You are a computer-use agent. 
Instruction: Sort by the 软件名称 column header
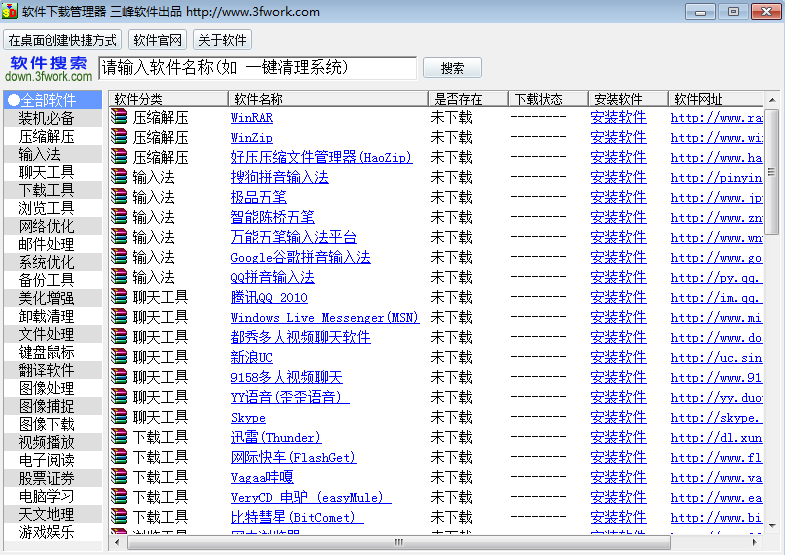328,99
